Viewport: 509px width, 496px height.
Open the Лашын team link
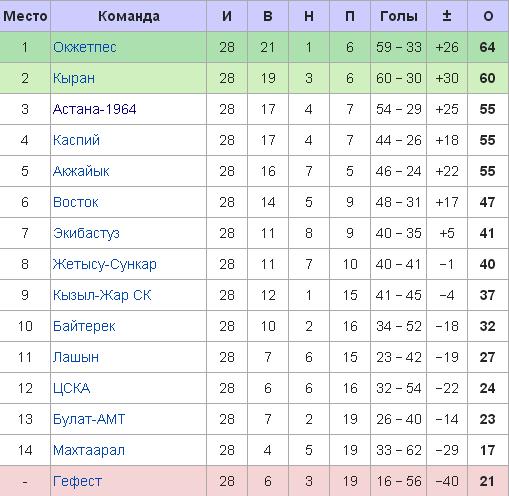(76, 357)
